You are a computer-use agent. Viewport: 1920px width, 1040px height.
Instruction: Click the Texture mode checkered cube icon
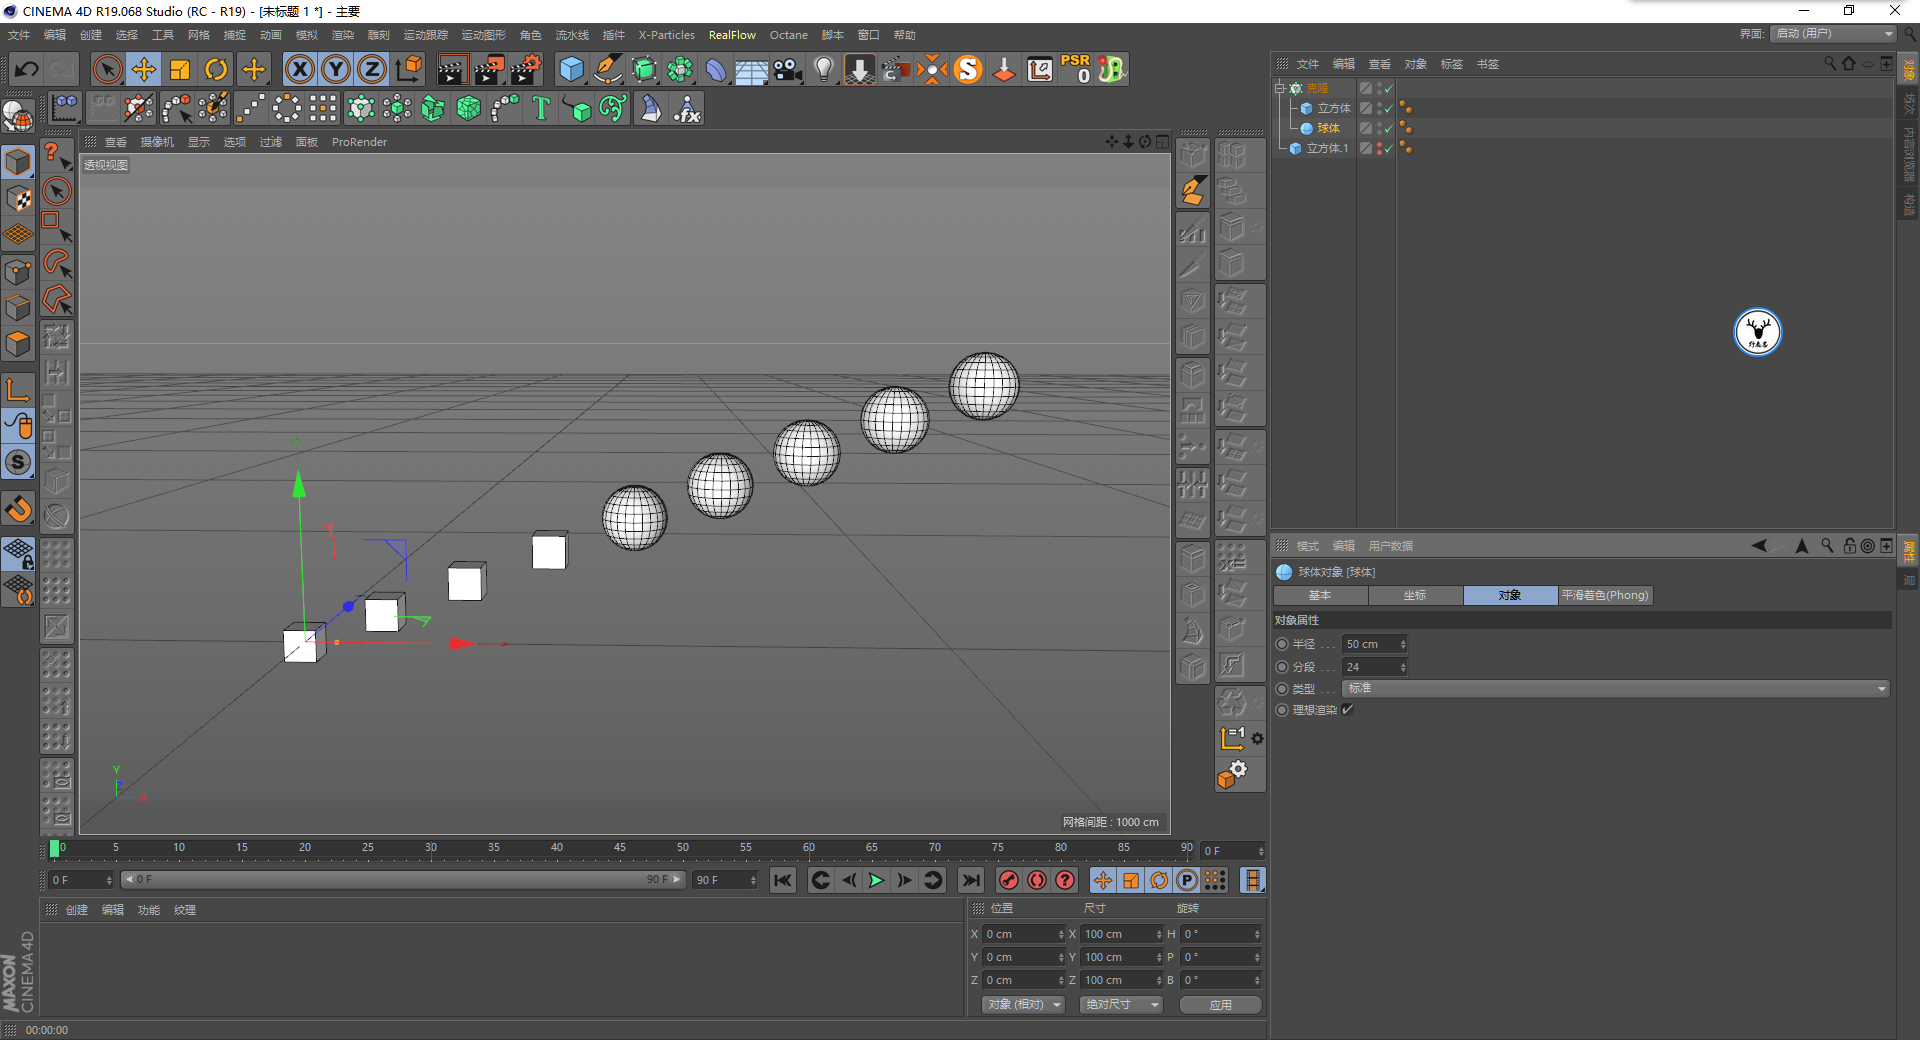click(18, 198)
